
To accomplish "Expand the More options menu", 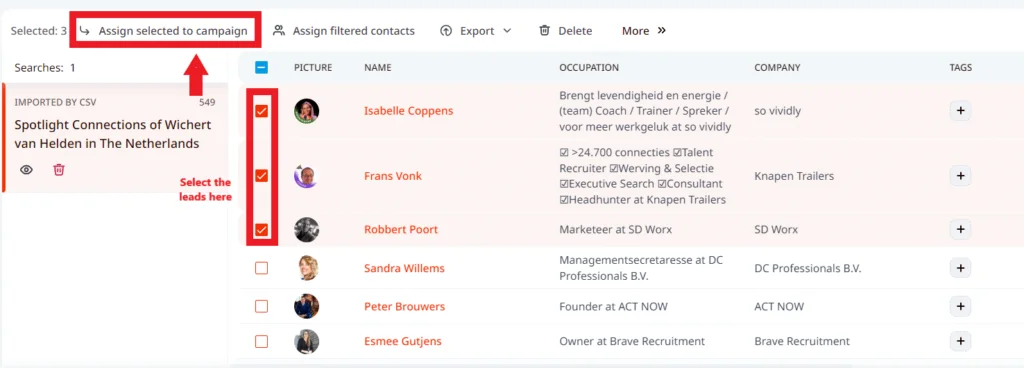I will [644, 31].
